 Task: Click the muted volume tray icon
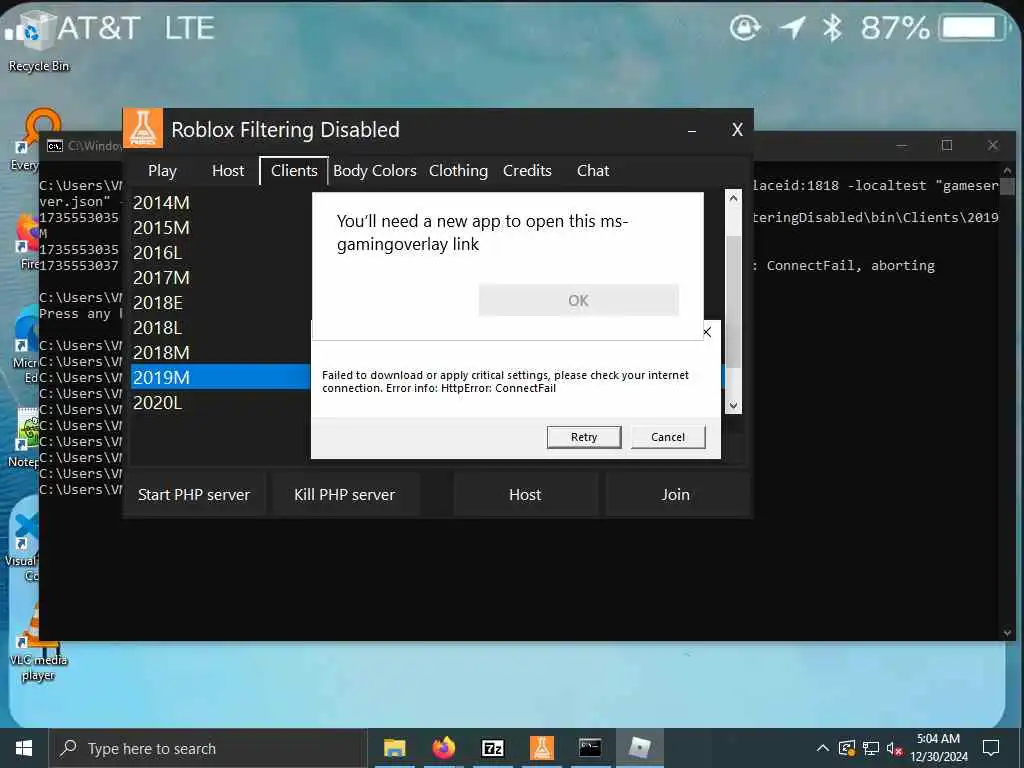pyautogui.click(x=894, y=748)
